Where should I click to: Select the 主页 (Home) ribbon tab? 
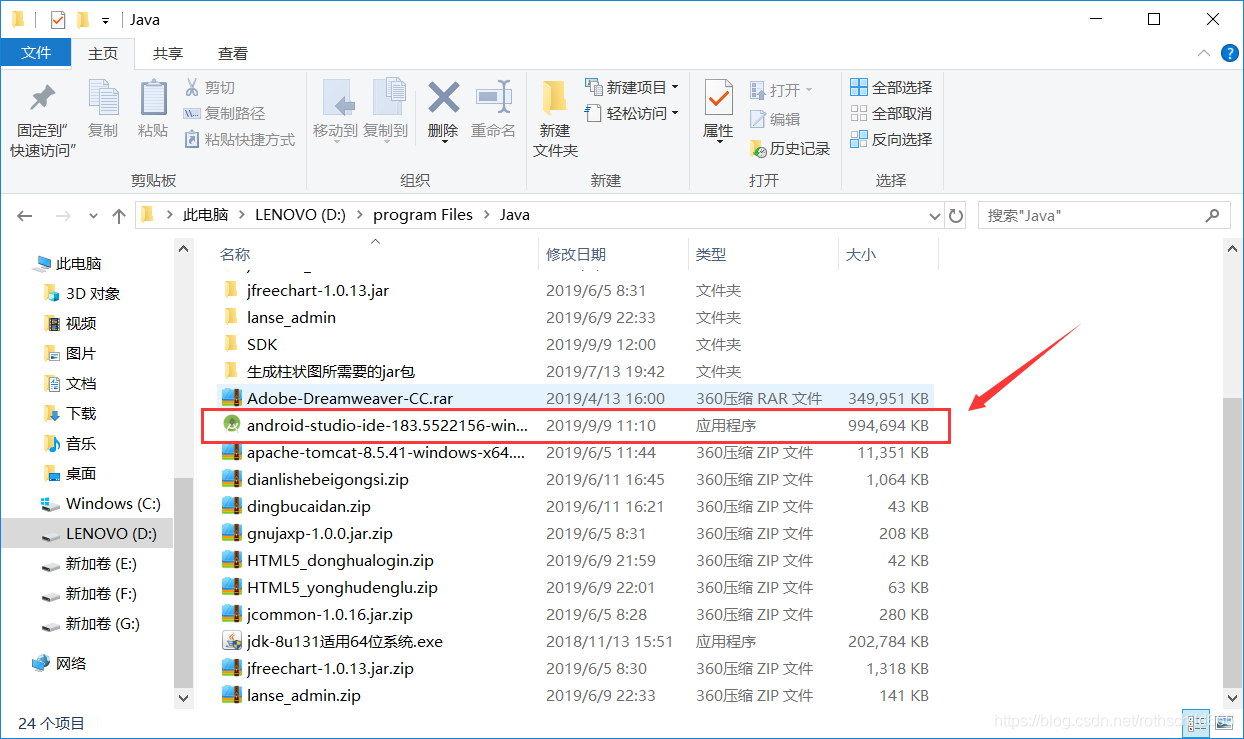click(x=103, y=53)
